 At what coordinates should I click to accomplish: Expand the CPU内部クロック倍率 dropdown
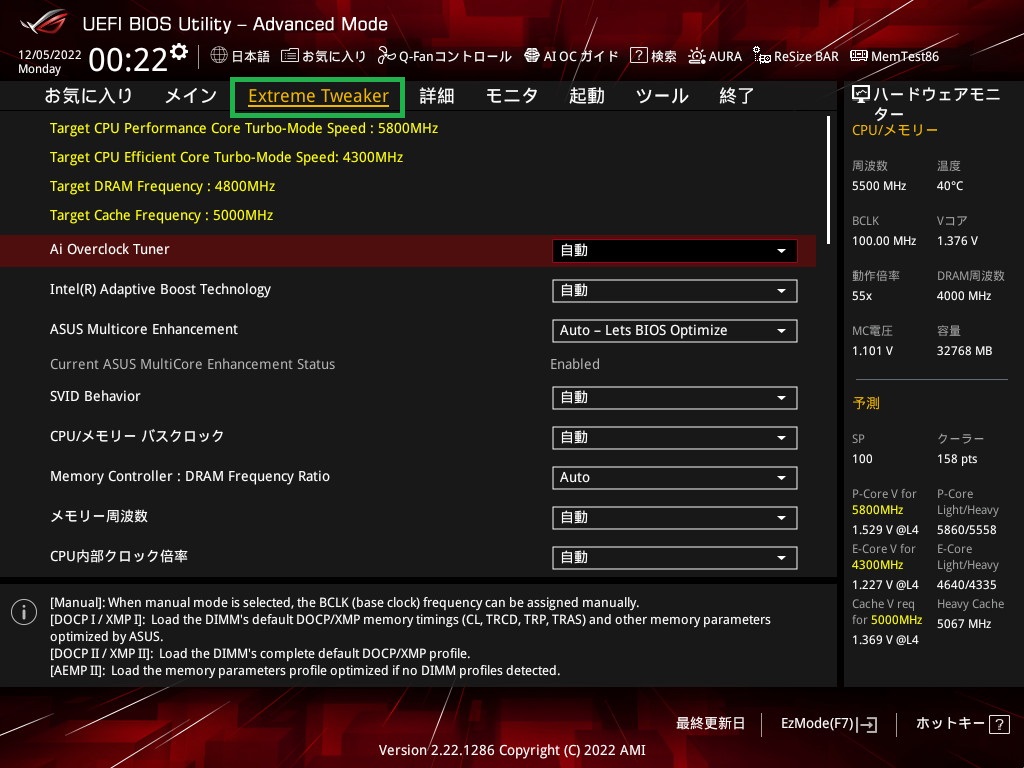[x=675, y=558]
